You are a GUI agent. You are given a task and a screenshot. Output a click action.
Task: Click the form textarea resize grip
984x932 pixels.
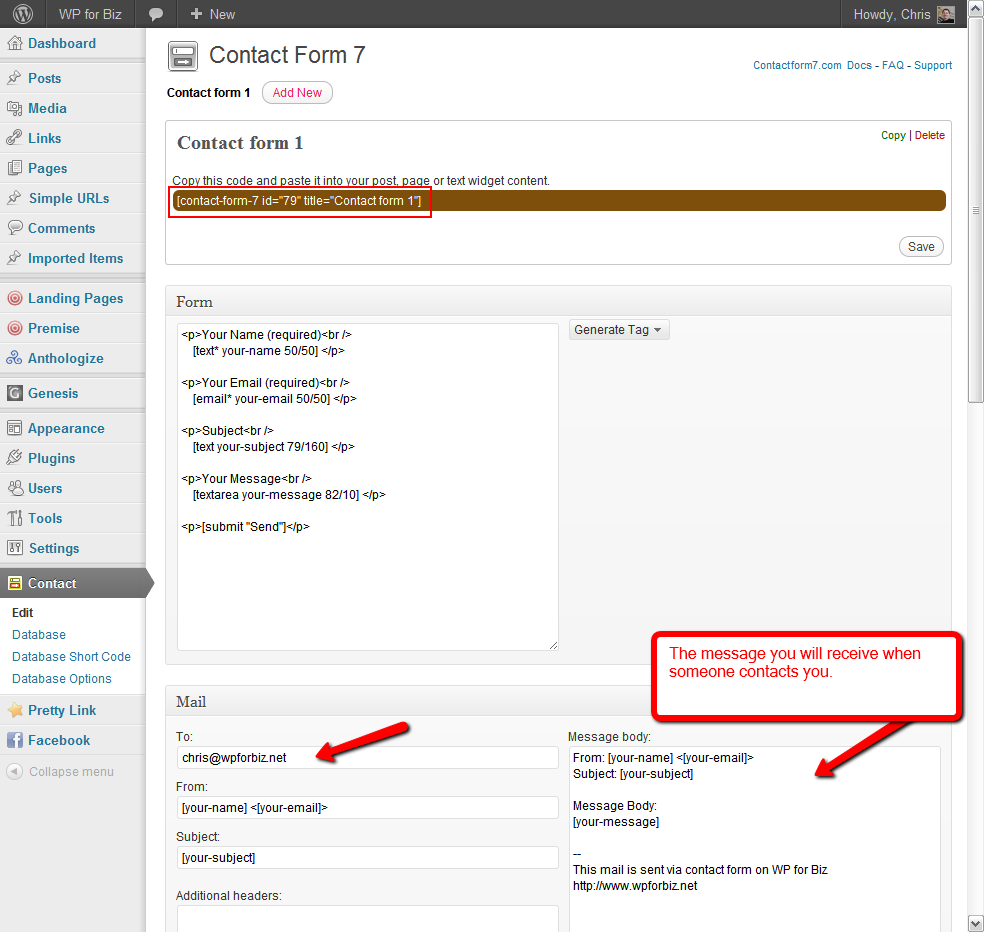tap(553, 645)
